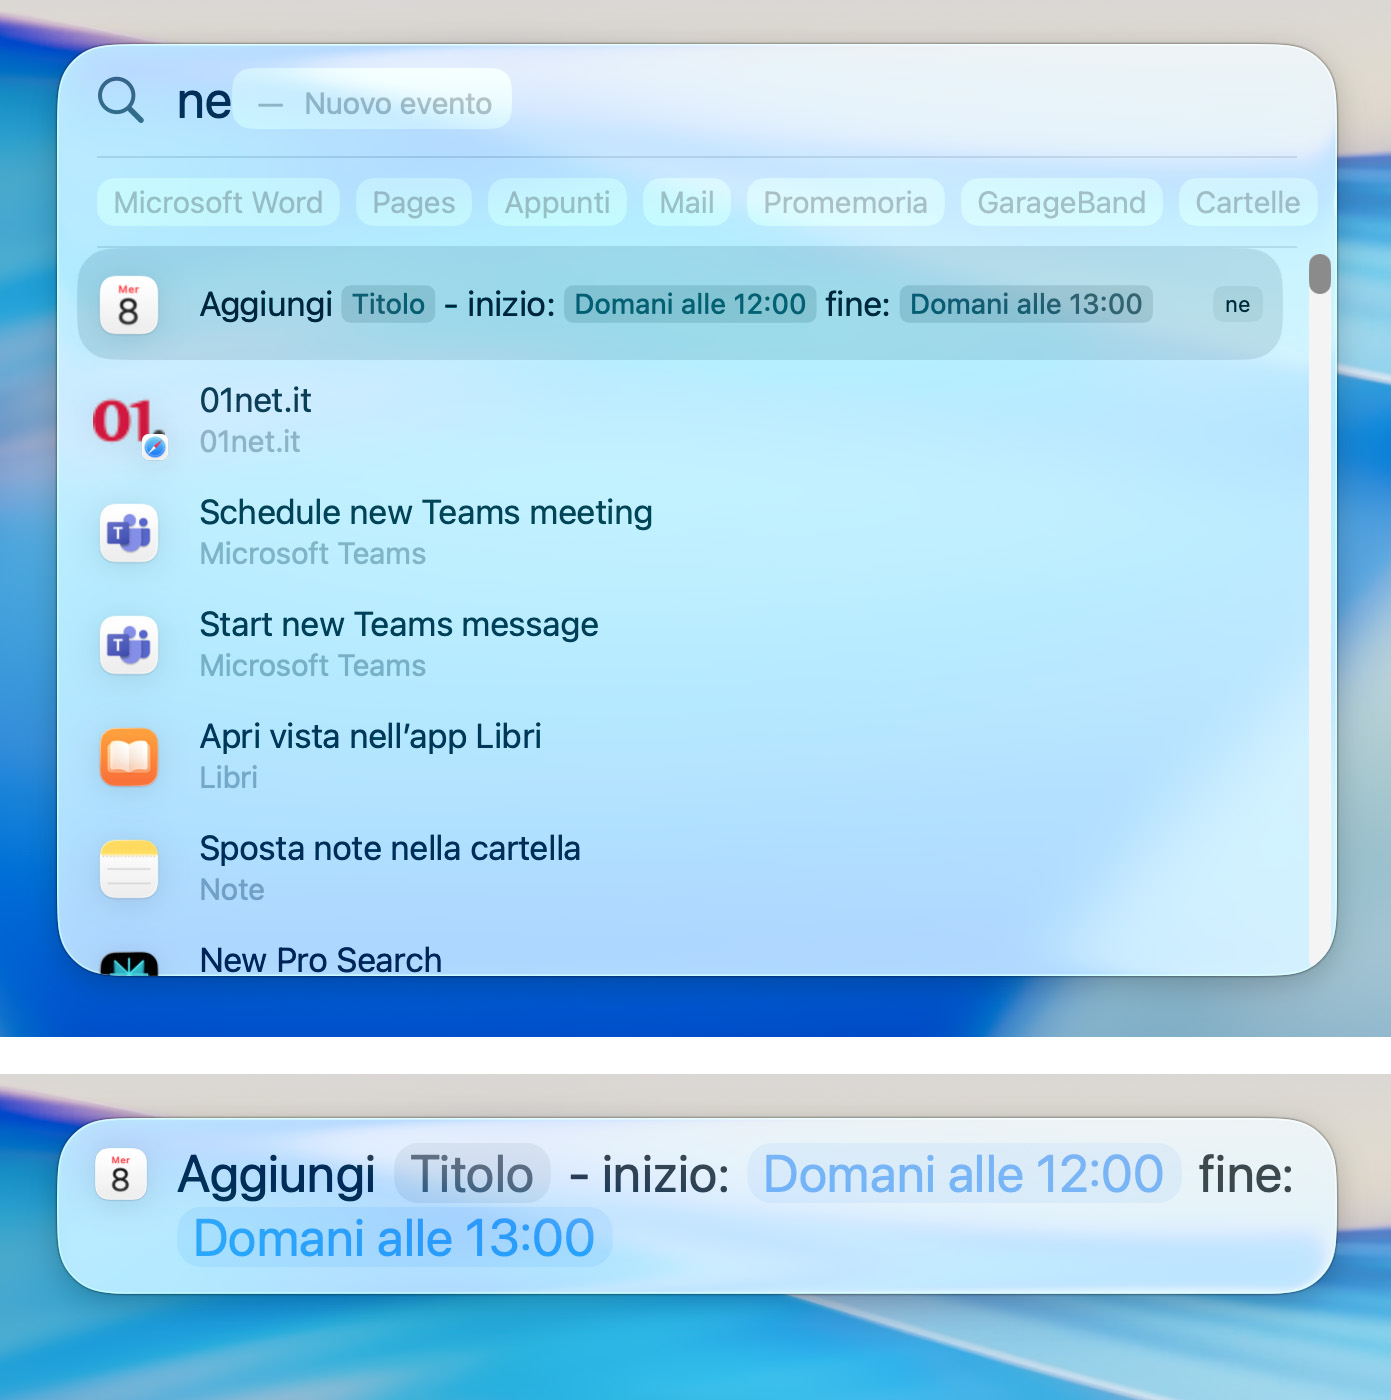This screenshot has height=1400, width=1391.
Task: Click the Teams icon beside Start new Teams message
Action: click(129, 645)
